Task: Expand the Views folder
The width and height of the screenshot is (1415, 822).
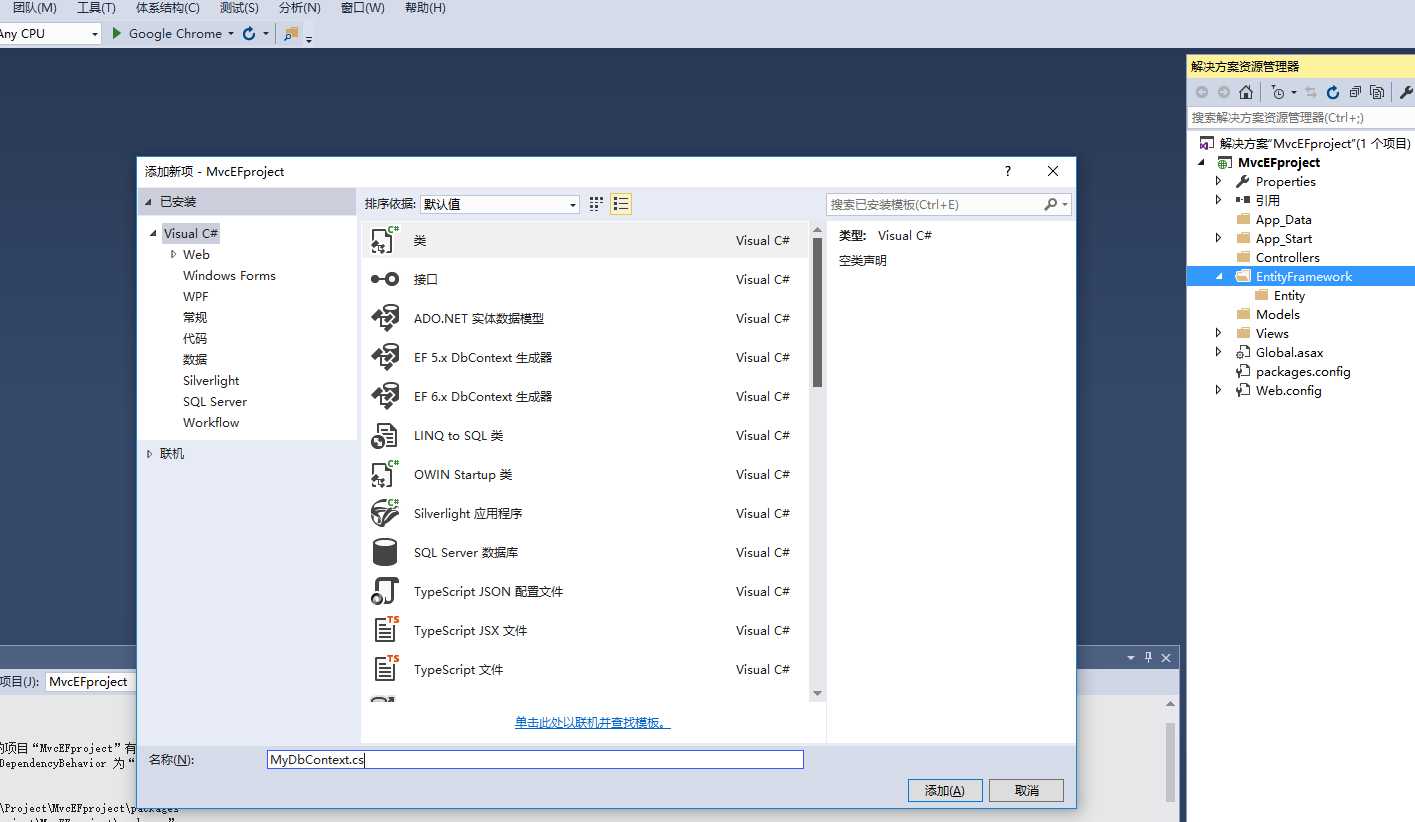Action: 1218,333
